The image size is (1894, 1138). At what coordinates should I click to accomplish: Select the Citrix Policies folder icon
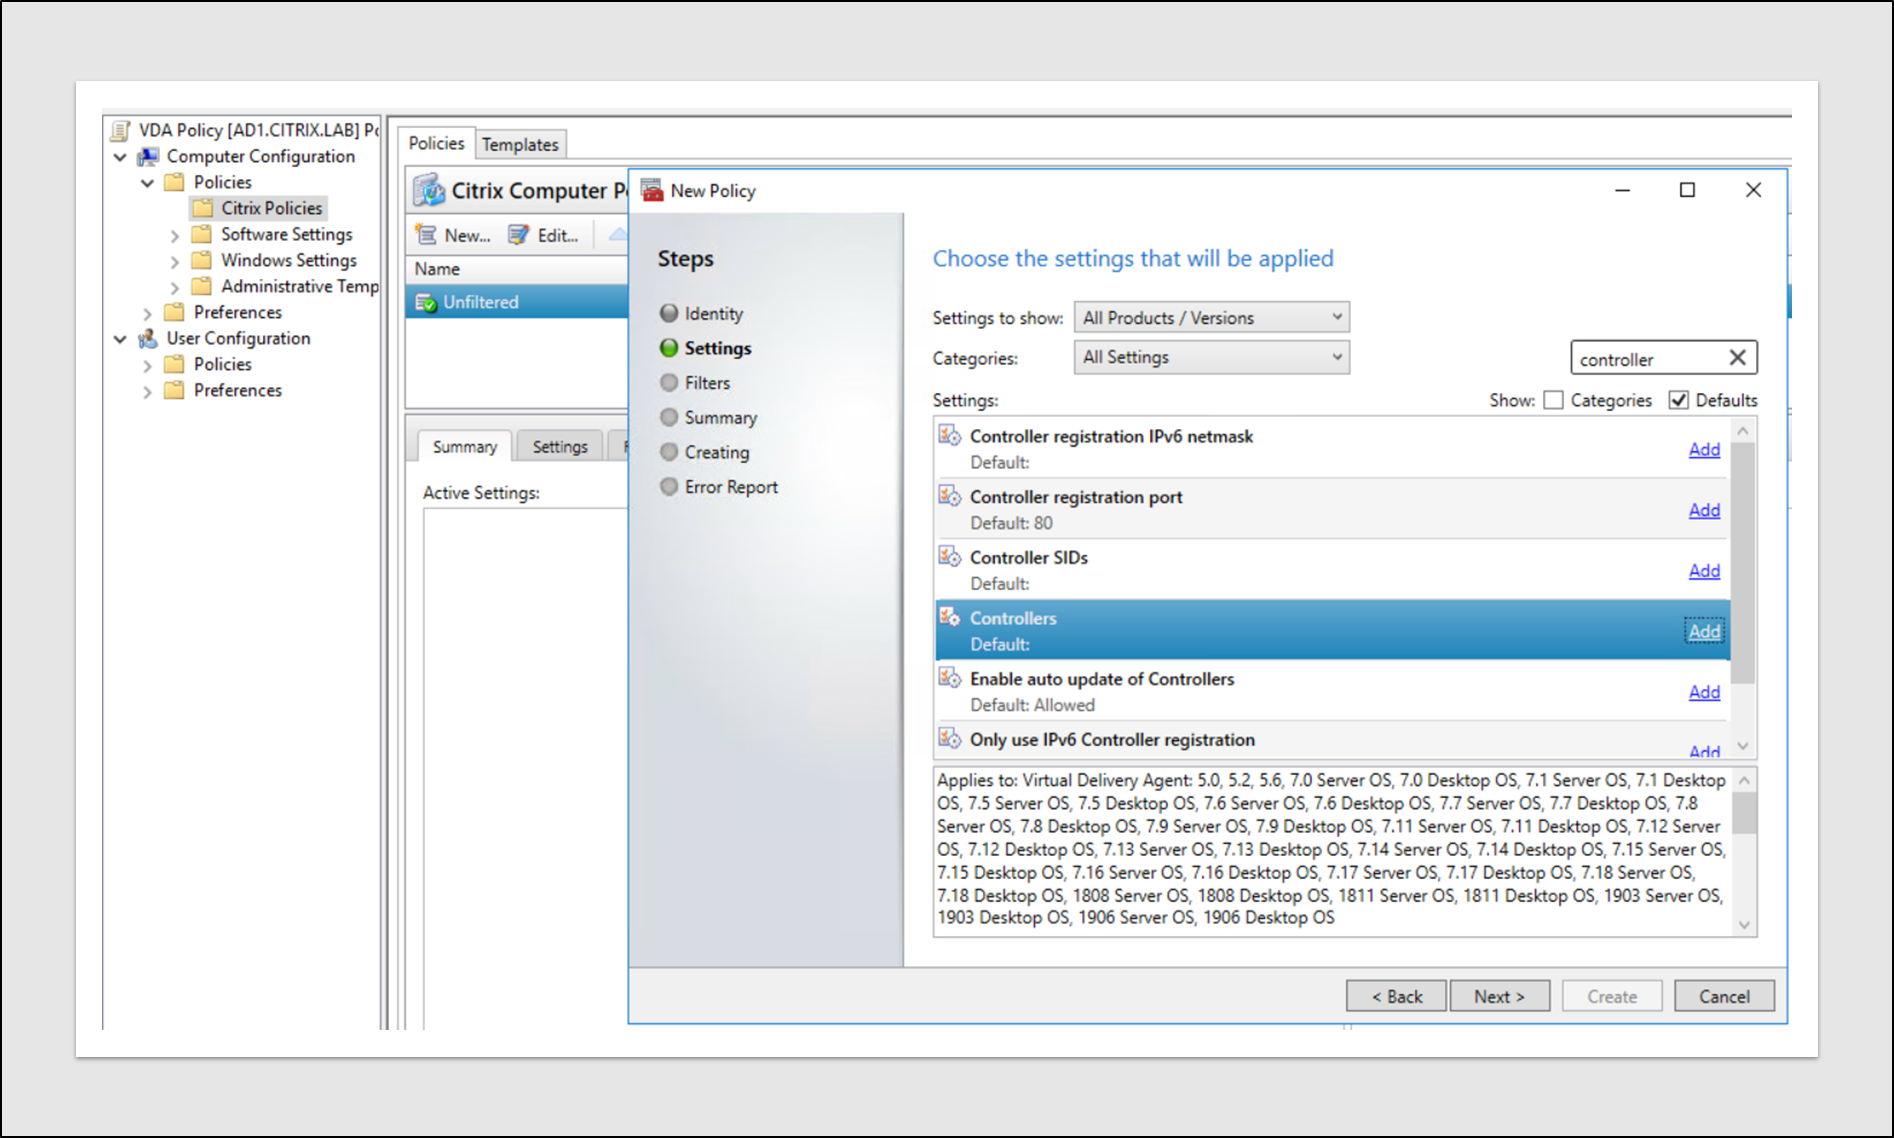203,208
